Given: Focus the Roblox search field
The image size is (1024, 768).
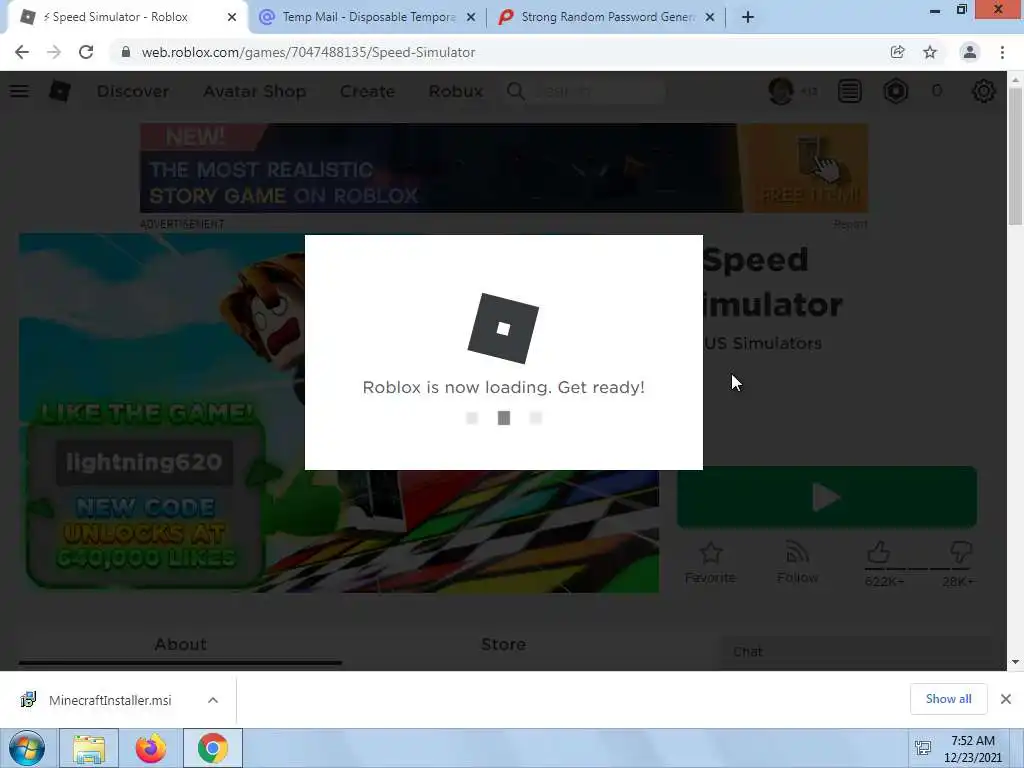Looking at the screenshot, I should click(x=598, y=91).
